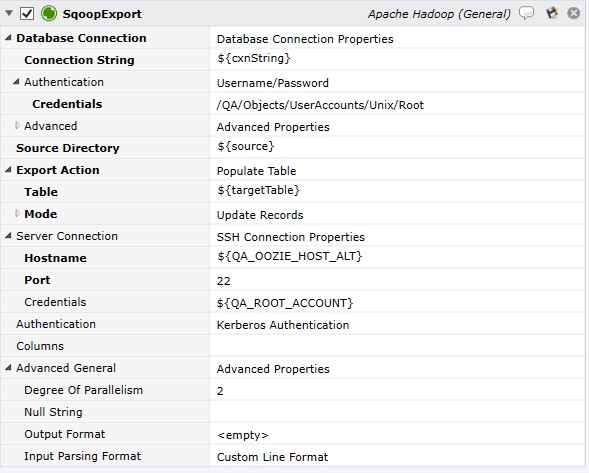Click the palette icon next to comment bubble
This screenshot has width=589, height=473.
tap(551, 13)
